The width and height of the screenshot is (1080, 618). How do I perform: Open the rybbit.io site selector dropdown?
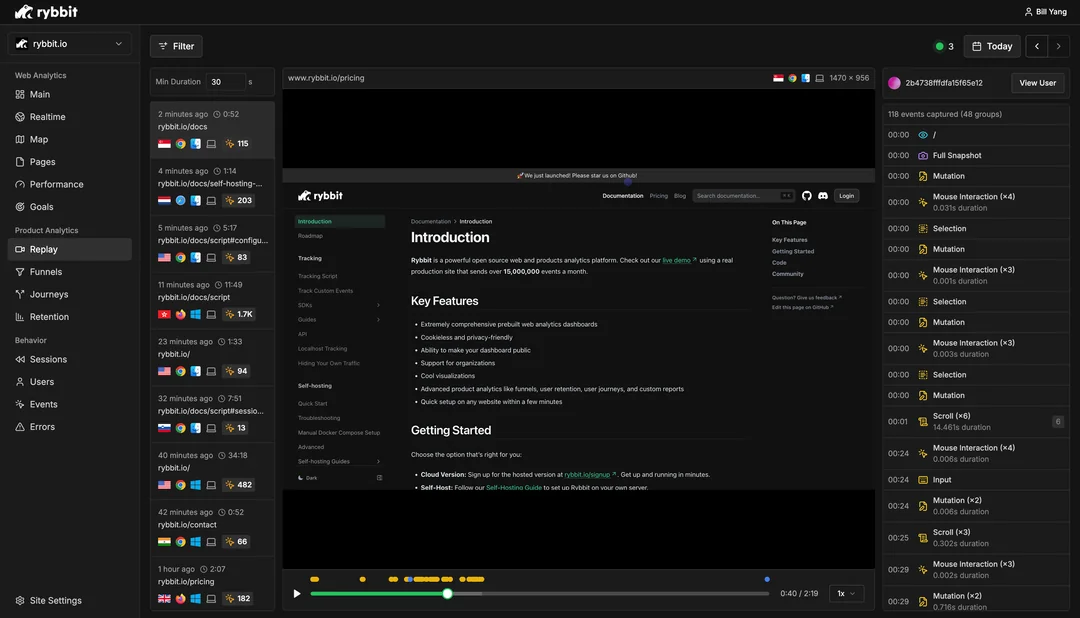click(x=69, y=44)
